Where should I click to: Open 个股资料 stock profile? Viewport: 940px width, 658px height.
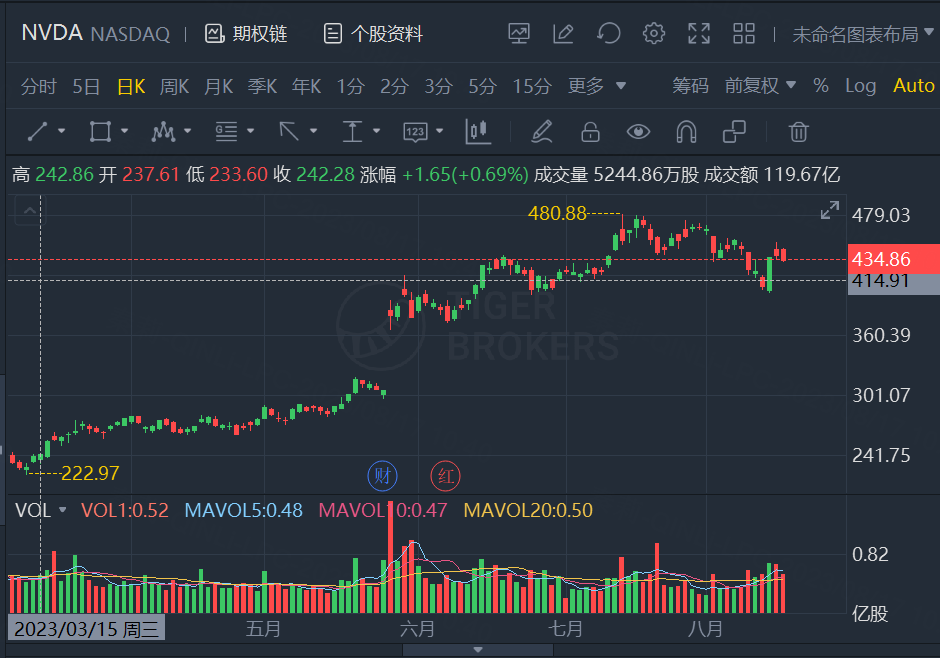pos(373,34)
